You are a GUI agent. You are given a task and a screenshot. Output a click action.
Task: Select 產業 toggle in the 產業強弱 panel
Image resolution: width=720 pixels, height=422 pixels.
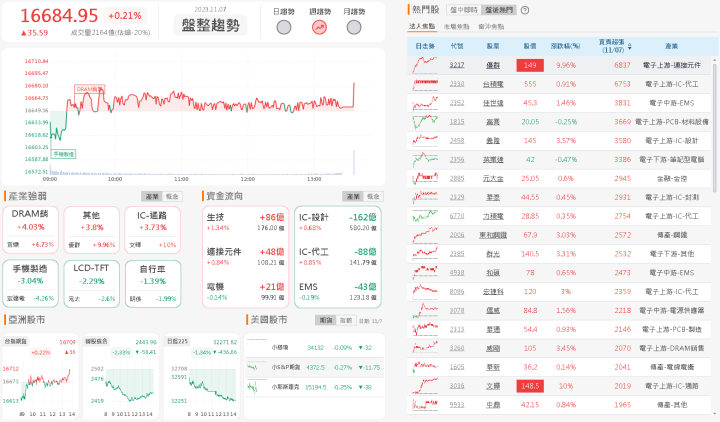152,197
